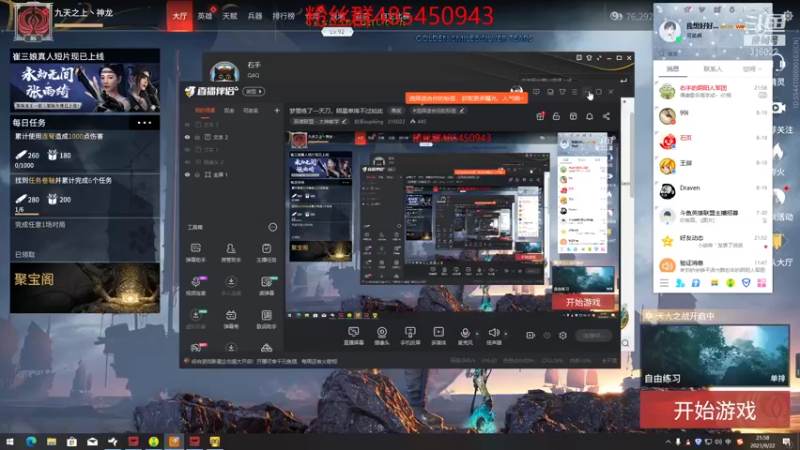Toggle preview eye icon beside settings gear
800x450 pixels.
click(547, 335)
